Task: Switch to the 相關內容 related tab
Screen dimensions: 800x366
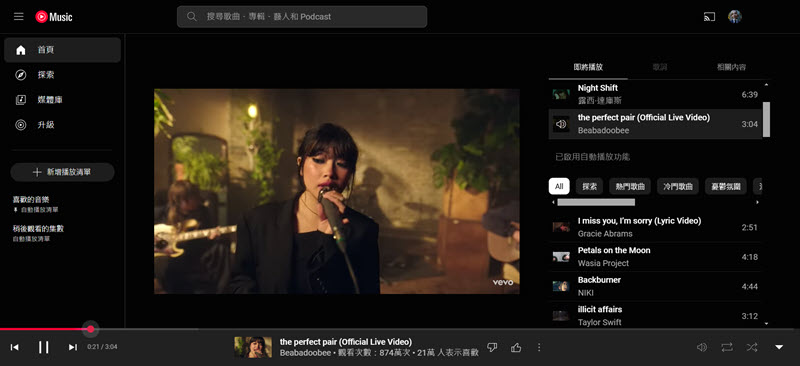Action: tap(731, 67)
